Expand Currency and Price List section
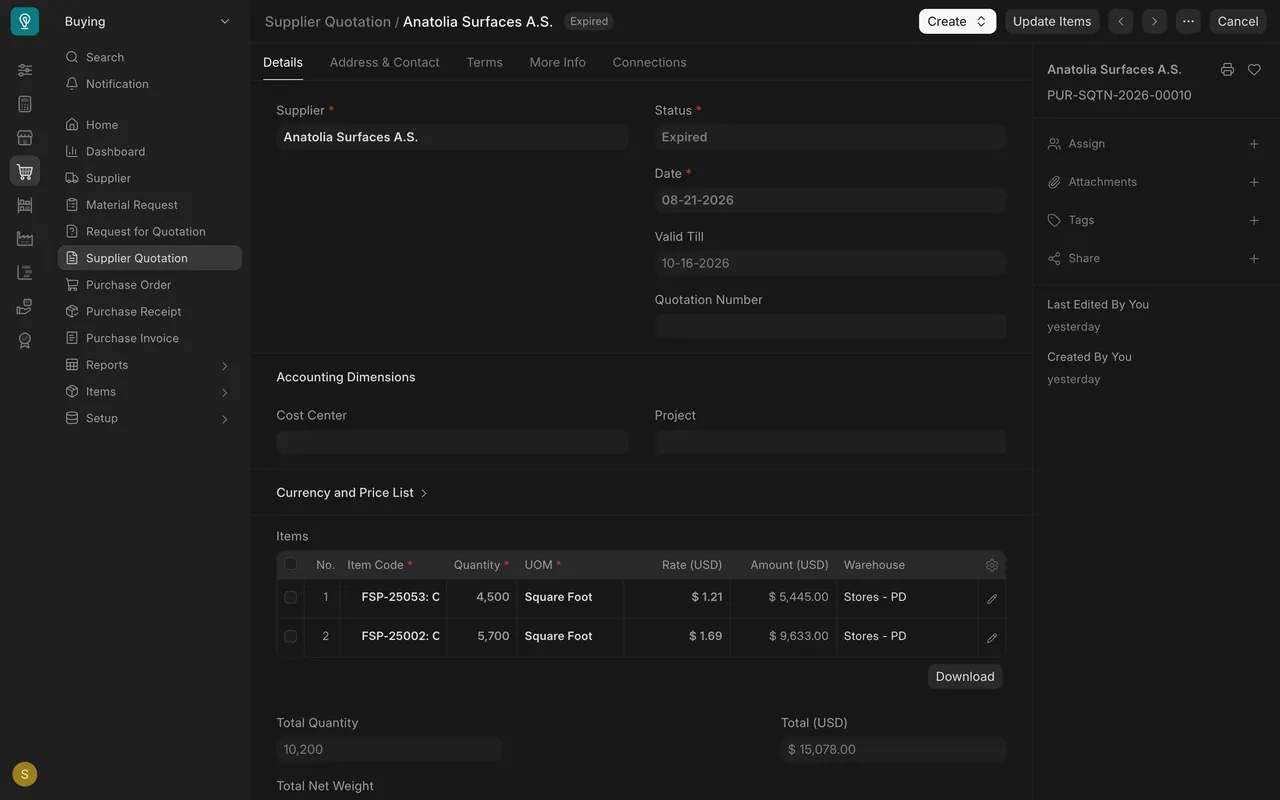1280x800 pixels. [x=352, y=493]
